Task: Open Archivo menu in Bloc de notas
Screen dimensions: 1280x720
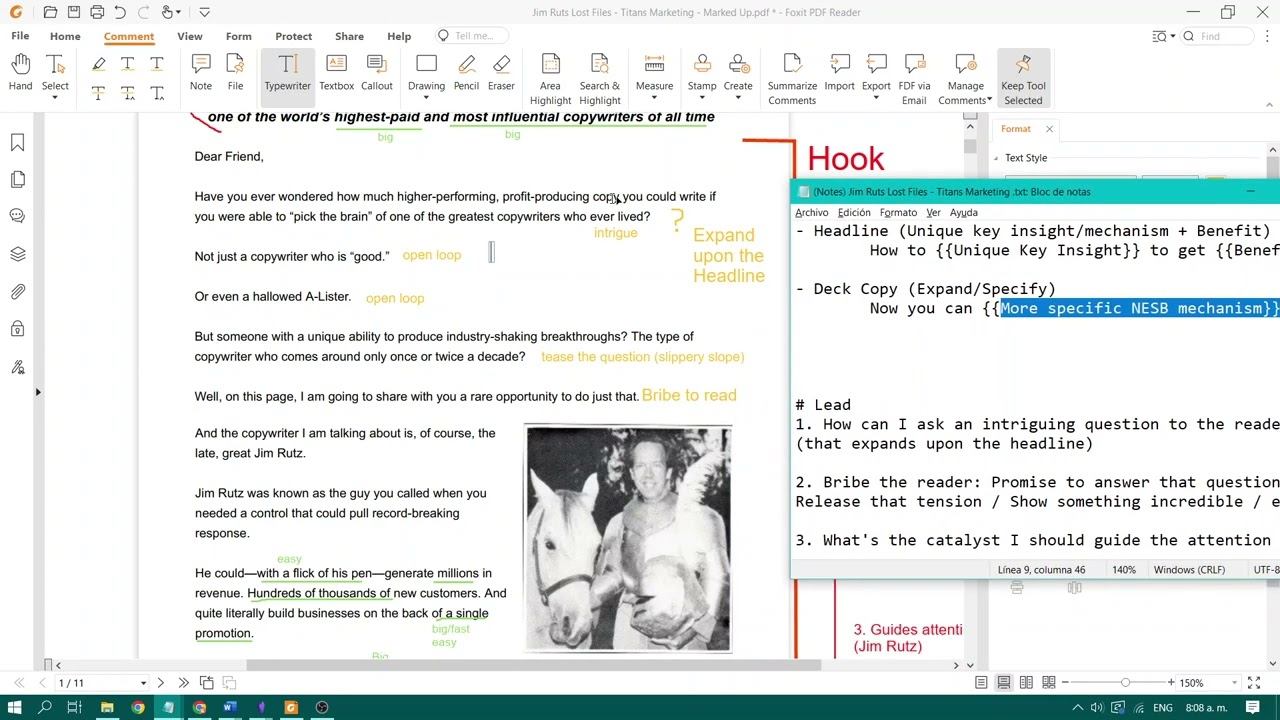Action: (812, 212)
